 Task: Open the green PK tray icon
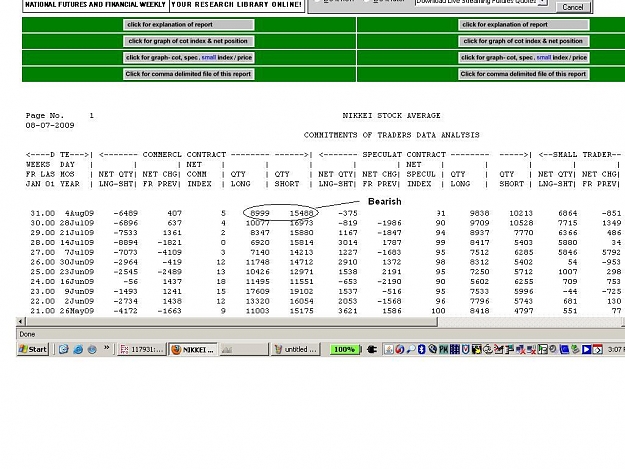tap(444, 349)
